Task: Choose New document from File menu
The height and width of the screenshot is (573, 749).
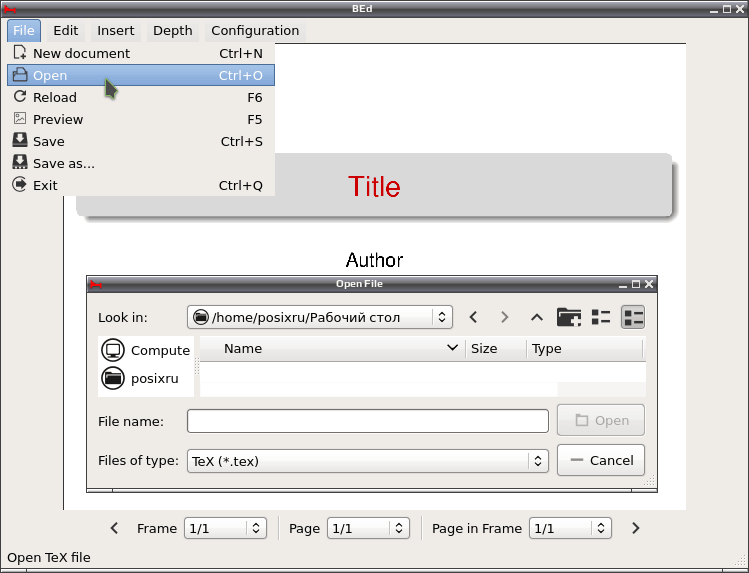Action: pos(141,53)
